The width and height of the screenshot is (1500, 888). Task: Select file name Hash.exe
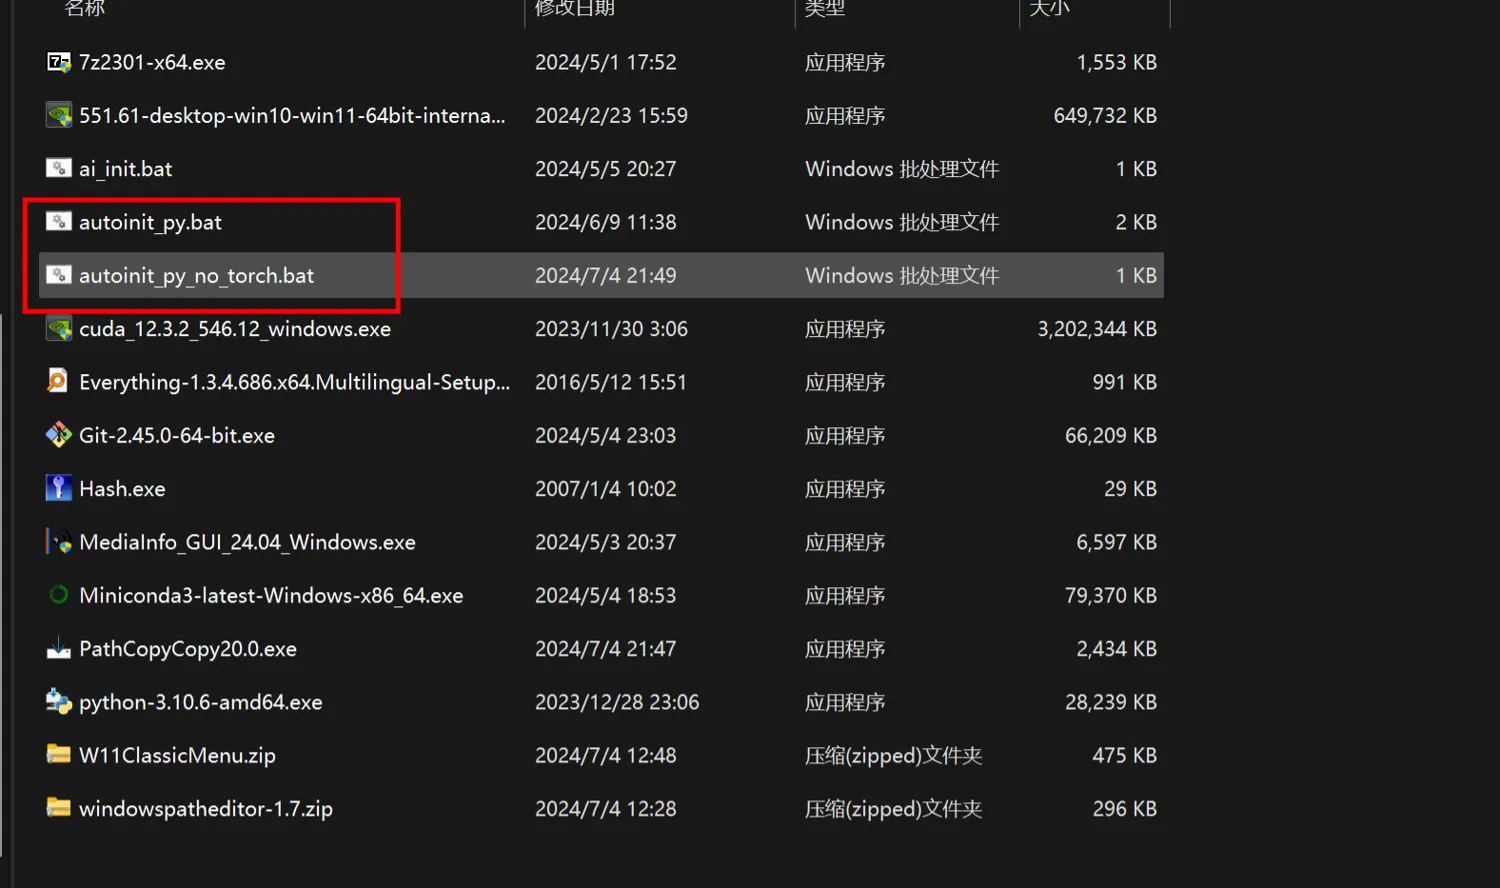point(122,489)
